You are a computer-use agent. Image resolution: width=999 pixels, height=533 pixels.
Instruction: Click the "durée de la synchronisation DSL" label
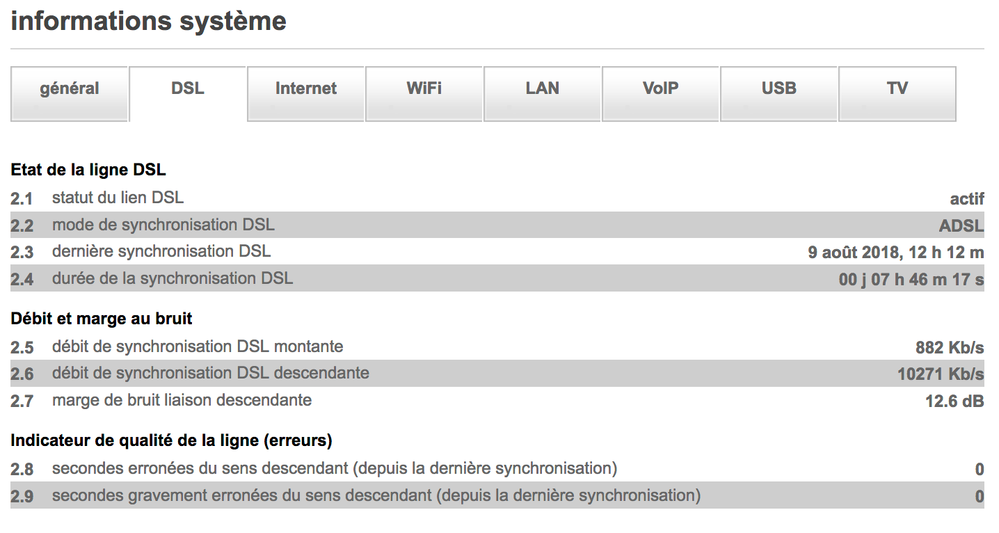pyautogui.click(x=172, y=278)
